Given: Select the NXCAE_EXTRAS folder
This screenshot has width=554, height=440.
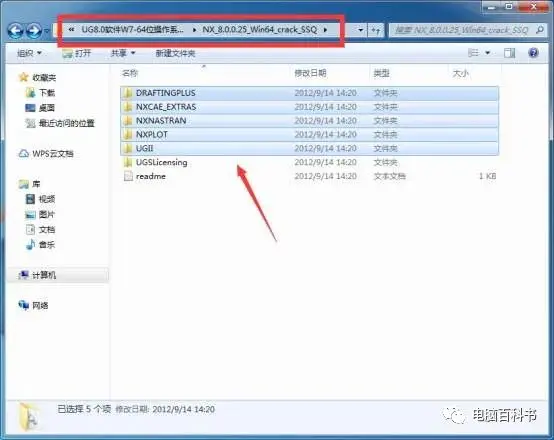Looking at the screenshot, I should point(310,107).
